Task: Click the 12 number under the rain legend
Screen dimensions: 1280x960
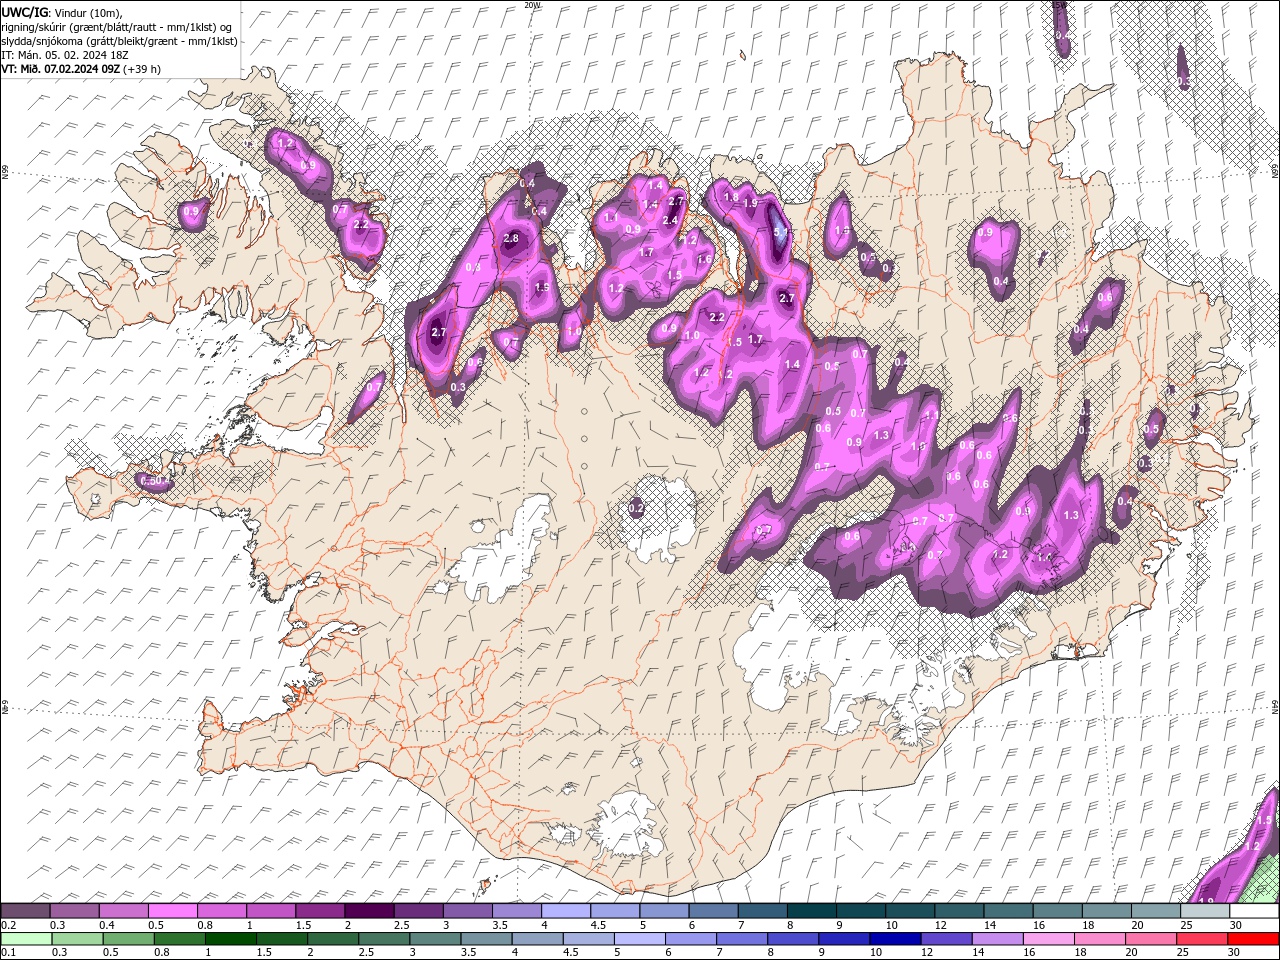Action: point(927,952)
